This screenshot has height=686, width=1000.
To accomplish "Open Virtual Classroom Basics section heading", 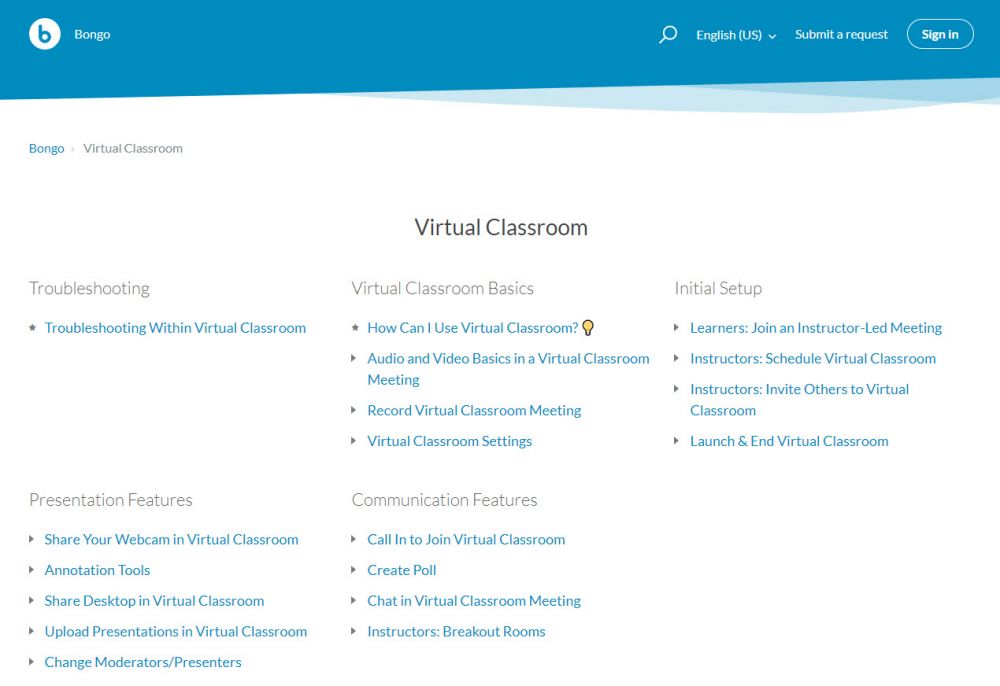I will (x=442, y=288).
